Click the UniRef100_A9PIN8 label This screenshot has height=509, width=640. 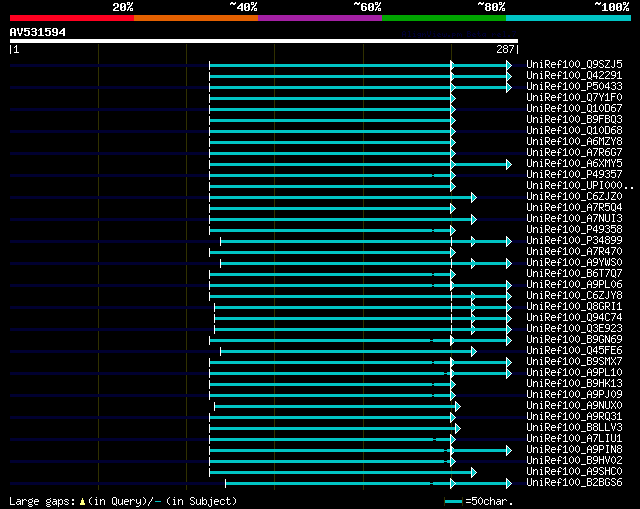(x=574, y=450)
